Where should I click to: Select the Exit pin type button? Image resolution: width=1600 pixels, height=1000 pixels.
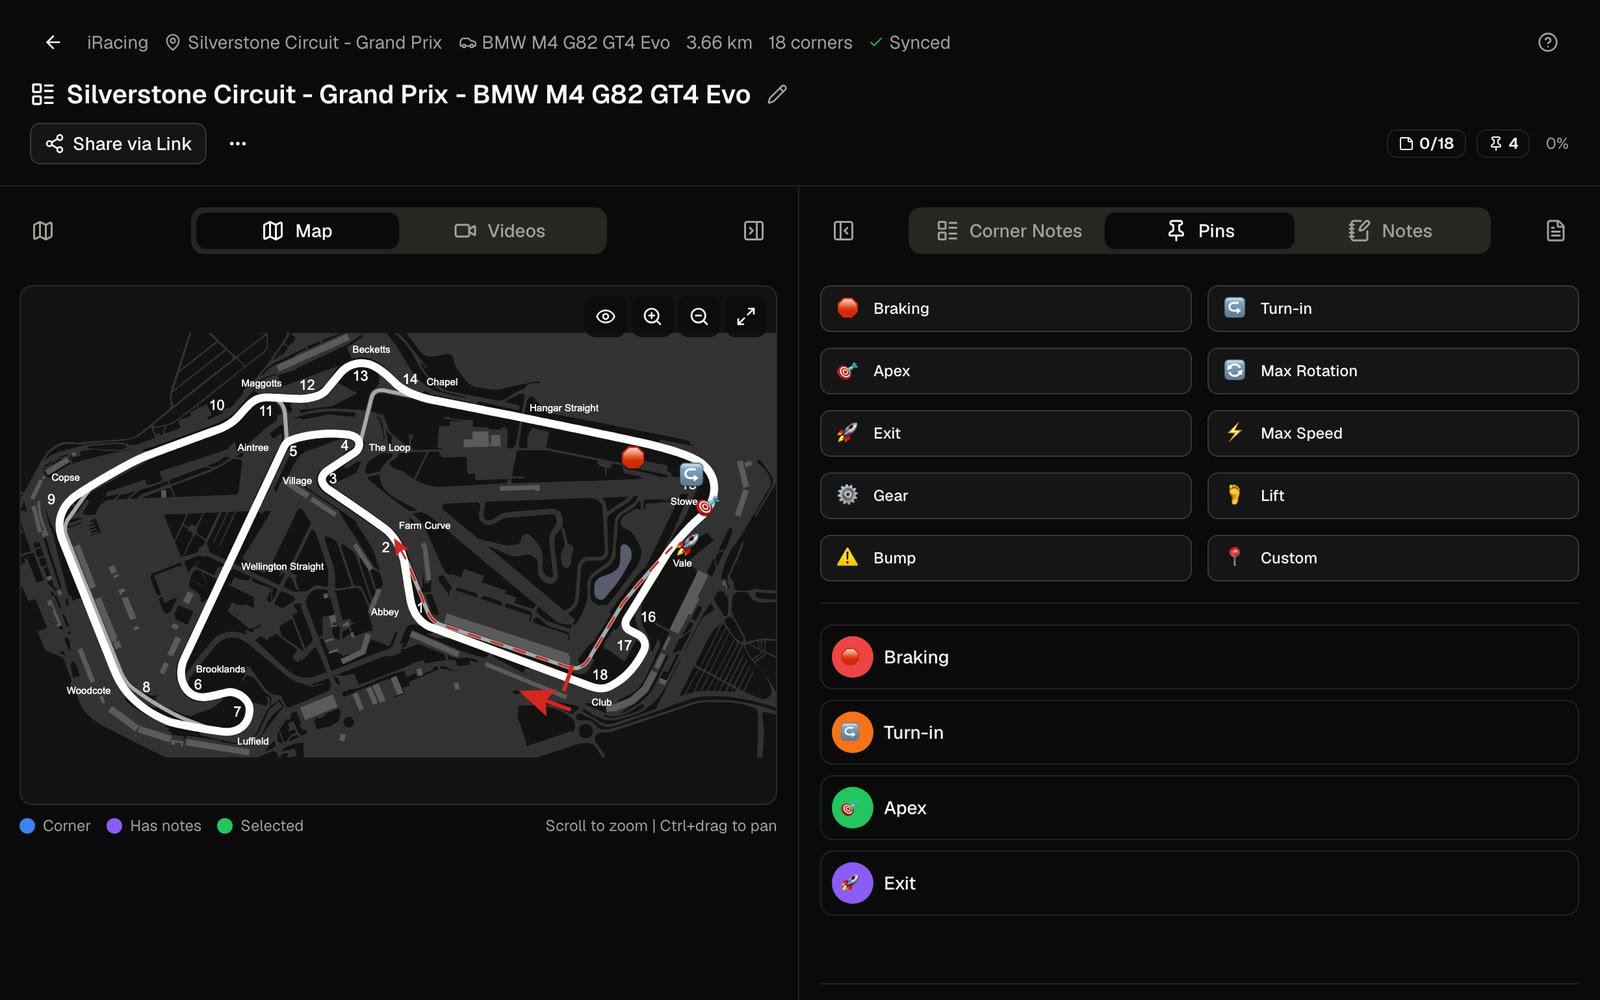(x=1005, y=433)
